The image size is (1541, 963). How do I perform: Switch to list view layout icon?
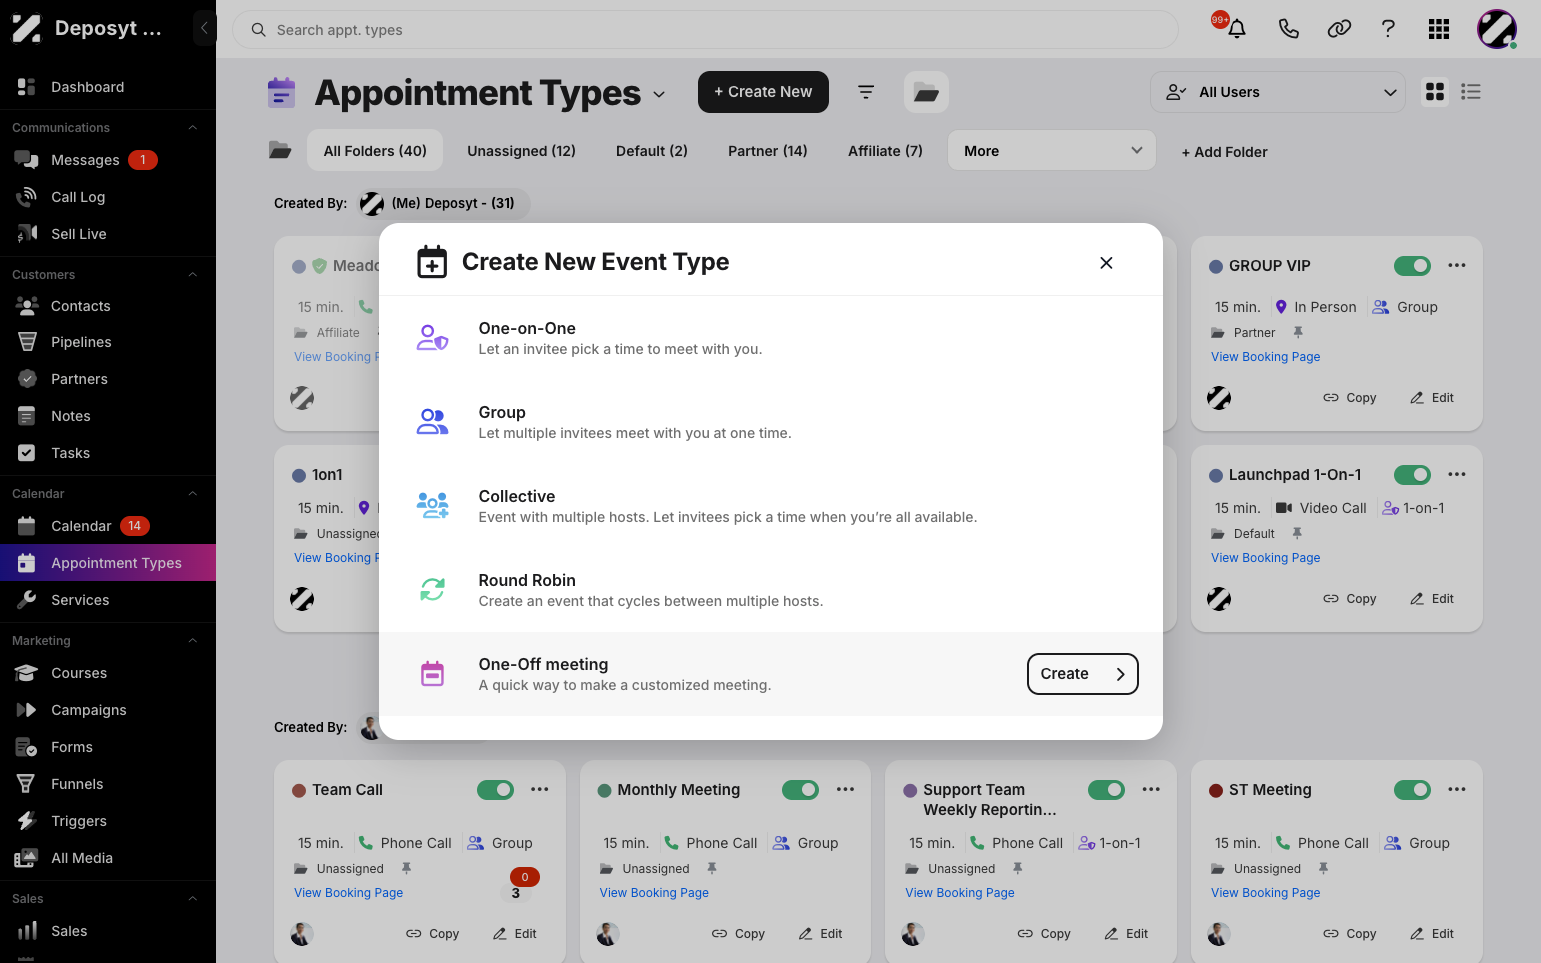(1470, 92)
